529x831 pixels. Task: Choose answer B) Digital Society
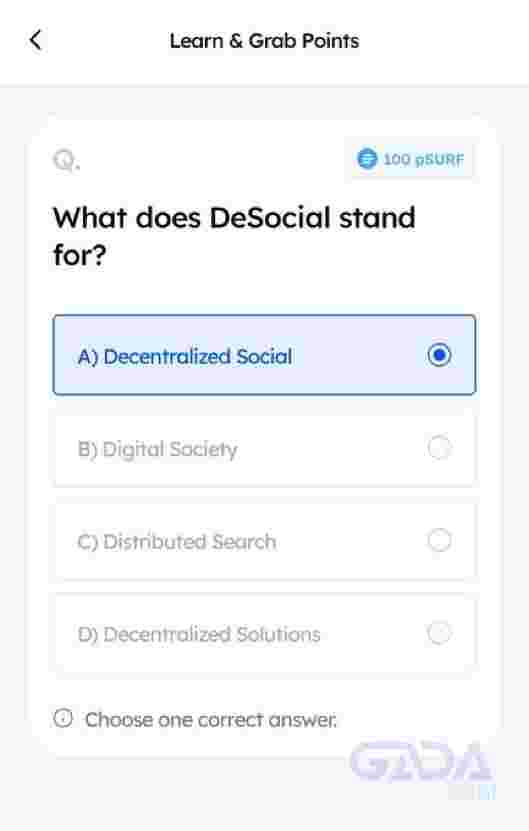157,449
